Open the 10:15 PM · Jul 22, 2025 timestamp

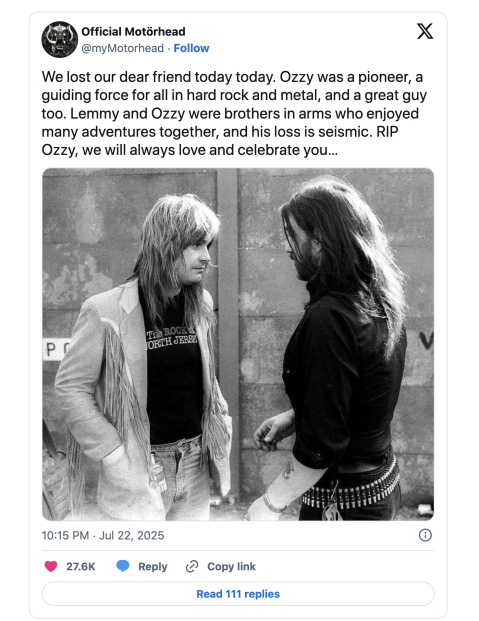pyautogui.click(x=103, y=535)
